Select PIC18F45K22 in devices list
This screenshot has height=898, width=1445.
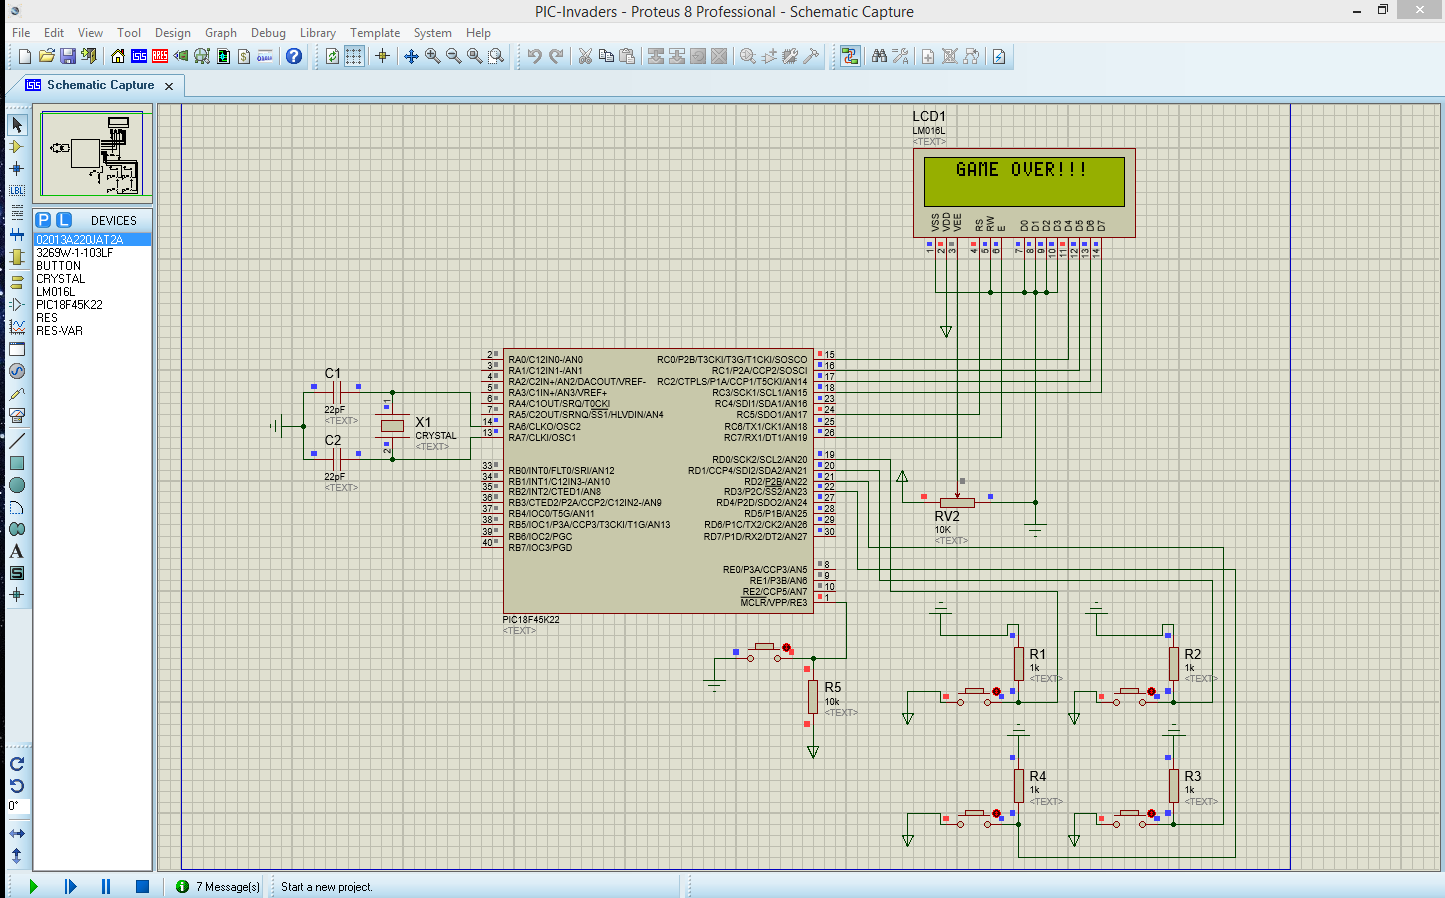(x=69, y=305)
